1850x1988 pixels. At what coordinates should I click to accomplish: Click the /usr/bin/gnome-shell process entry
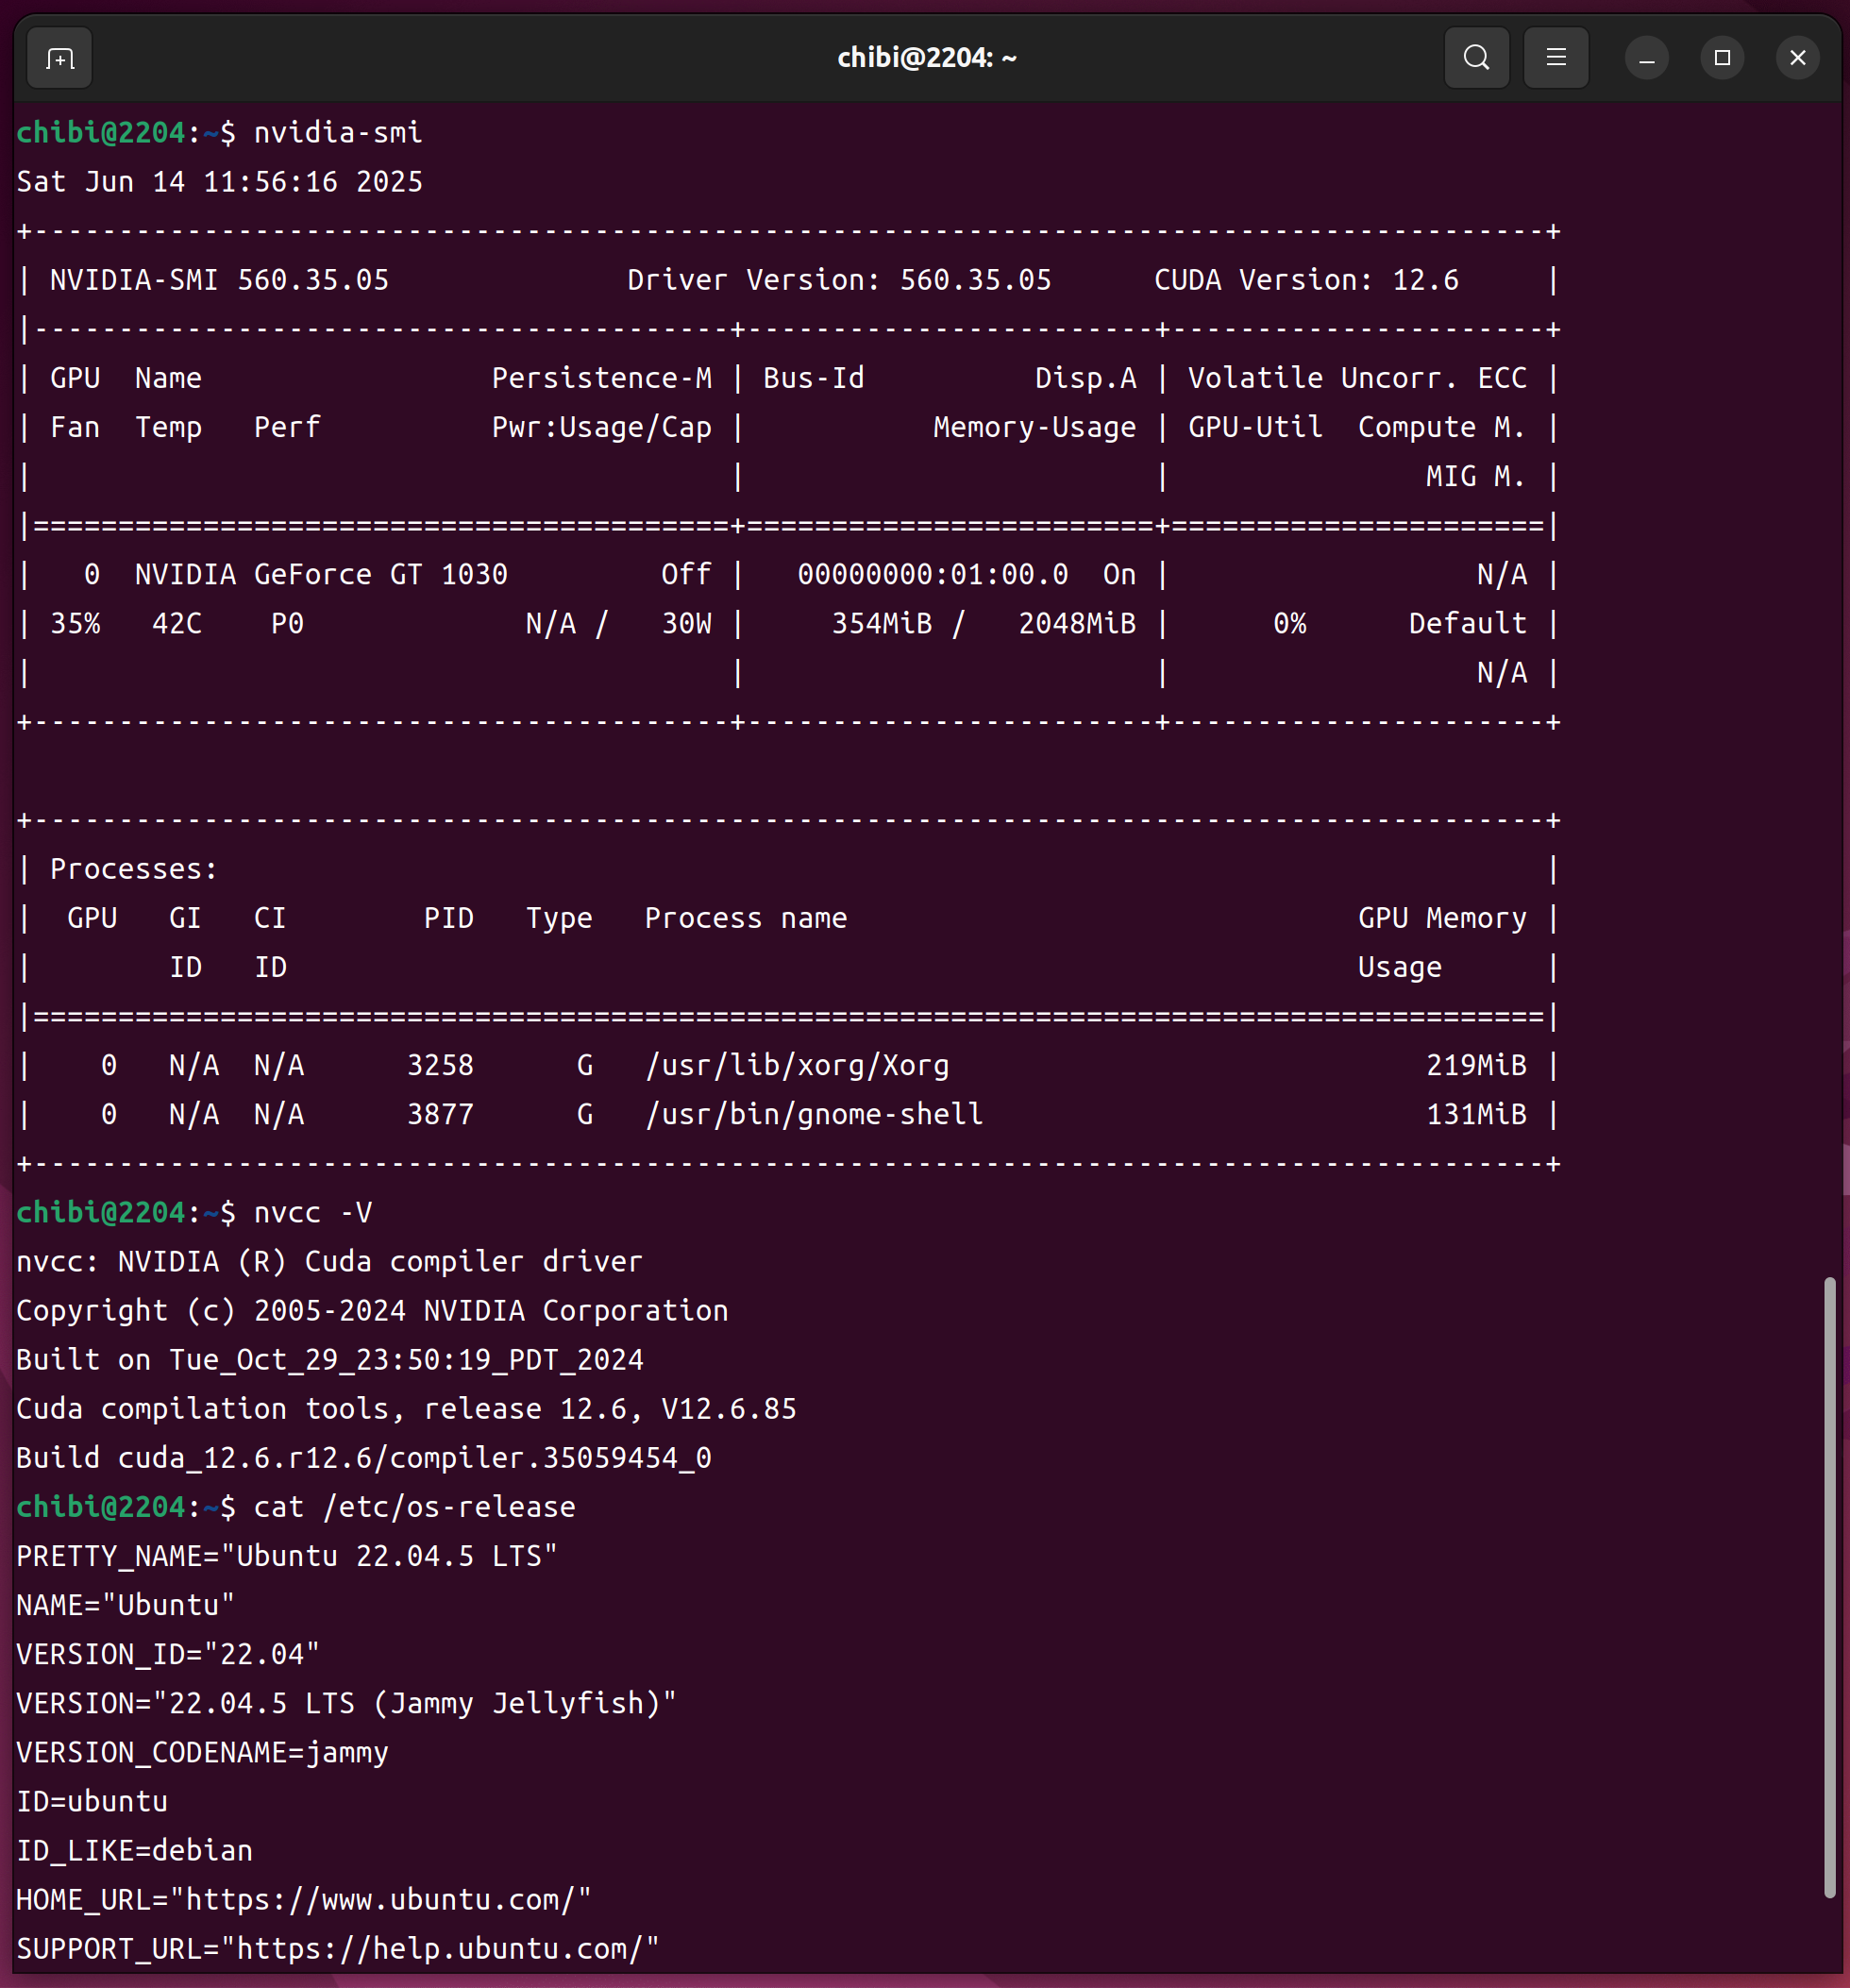pyautogui.click(x=813, y=1115)
